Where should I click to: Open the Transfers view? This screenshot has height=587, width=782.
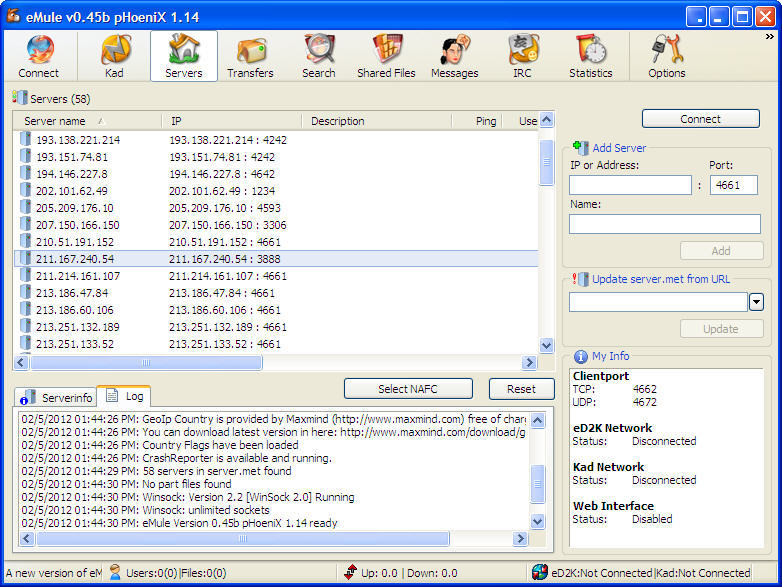pyautogui.click(x=250, y=56)
